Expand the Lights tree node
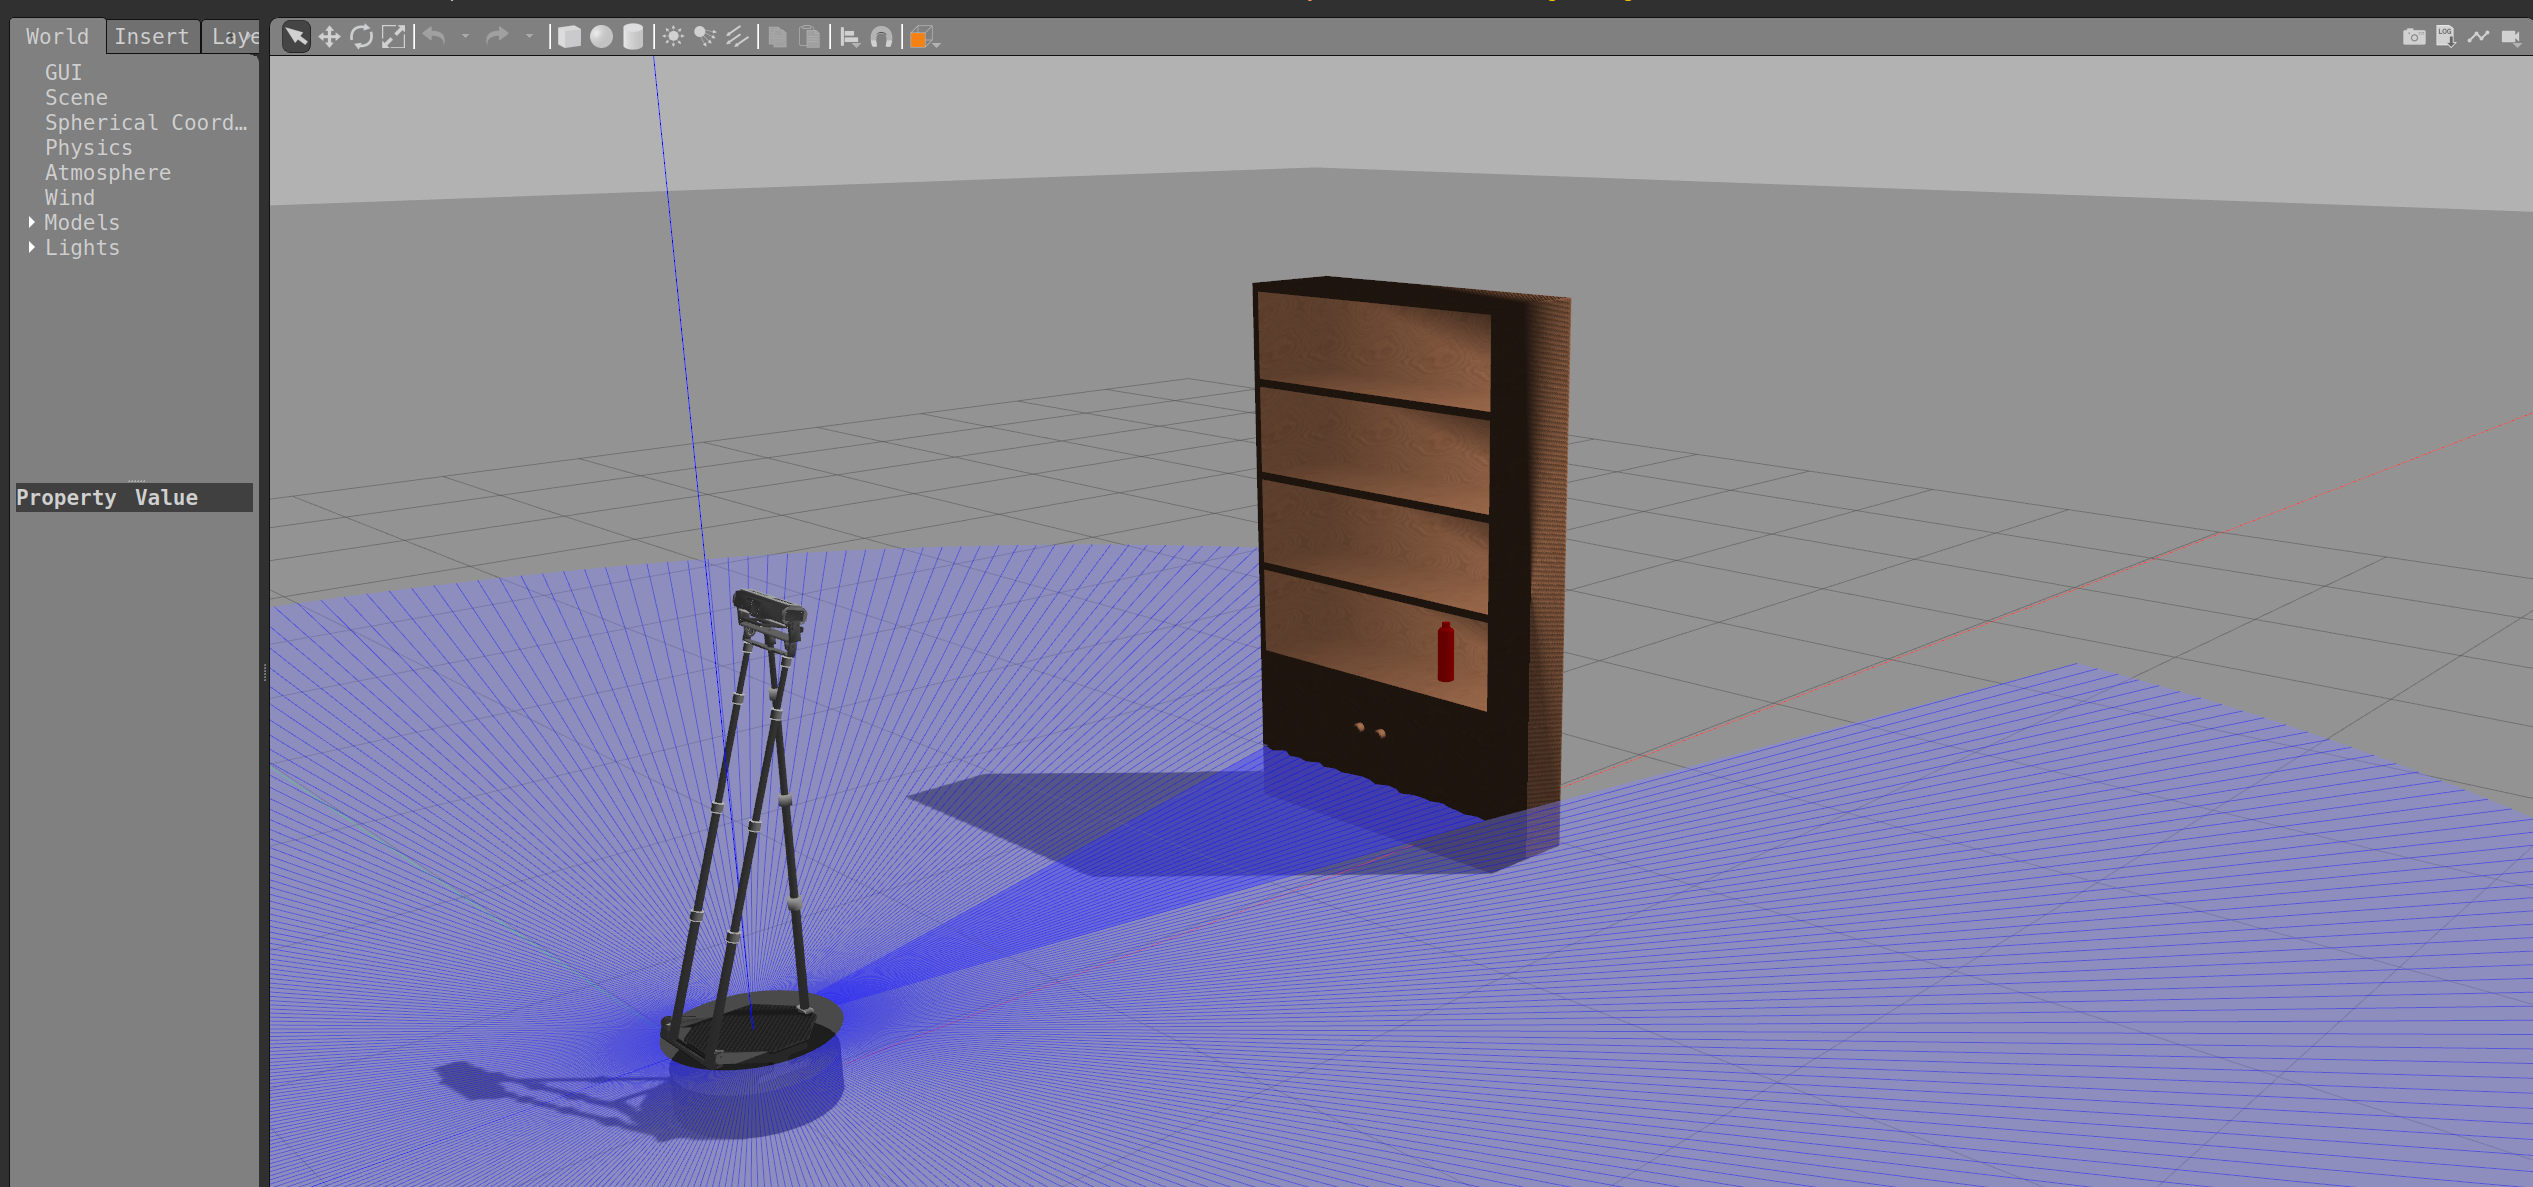Screen dimensions: 2533x1187 point(32,247)
